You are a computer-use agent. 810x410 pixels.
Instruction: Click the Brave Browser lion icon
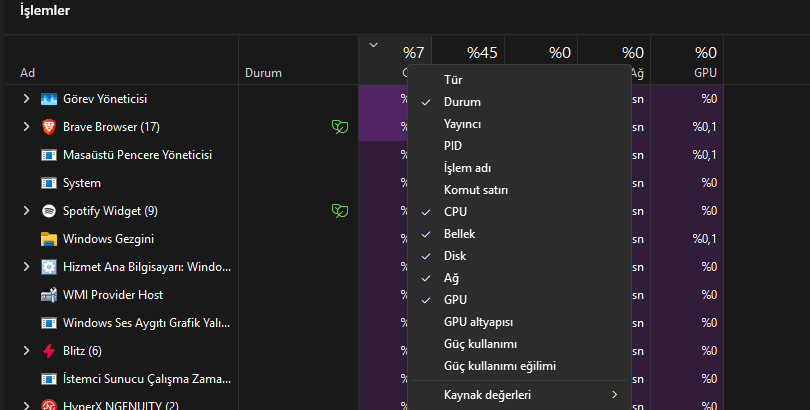[x=49, y=127]
